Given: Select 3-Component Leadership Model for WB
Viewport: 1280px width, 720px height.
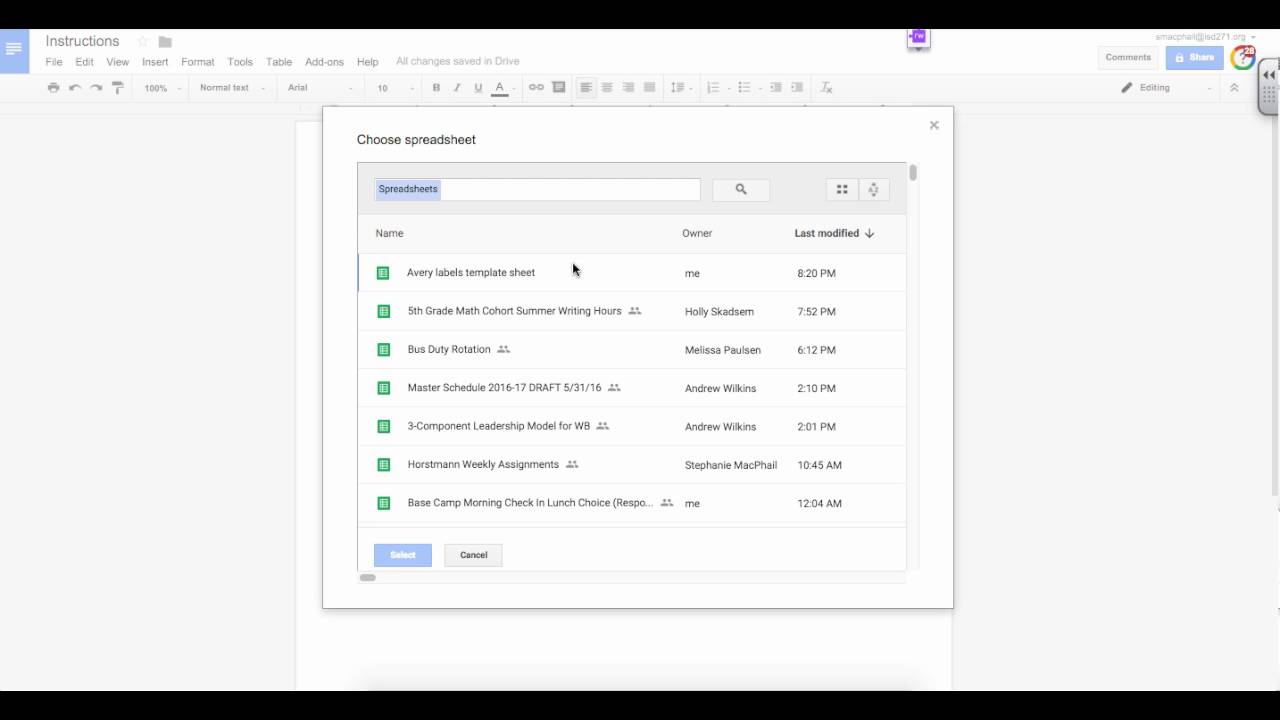Looking at the screenshot, I should 632,426.
